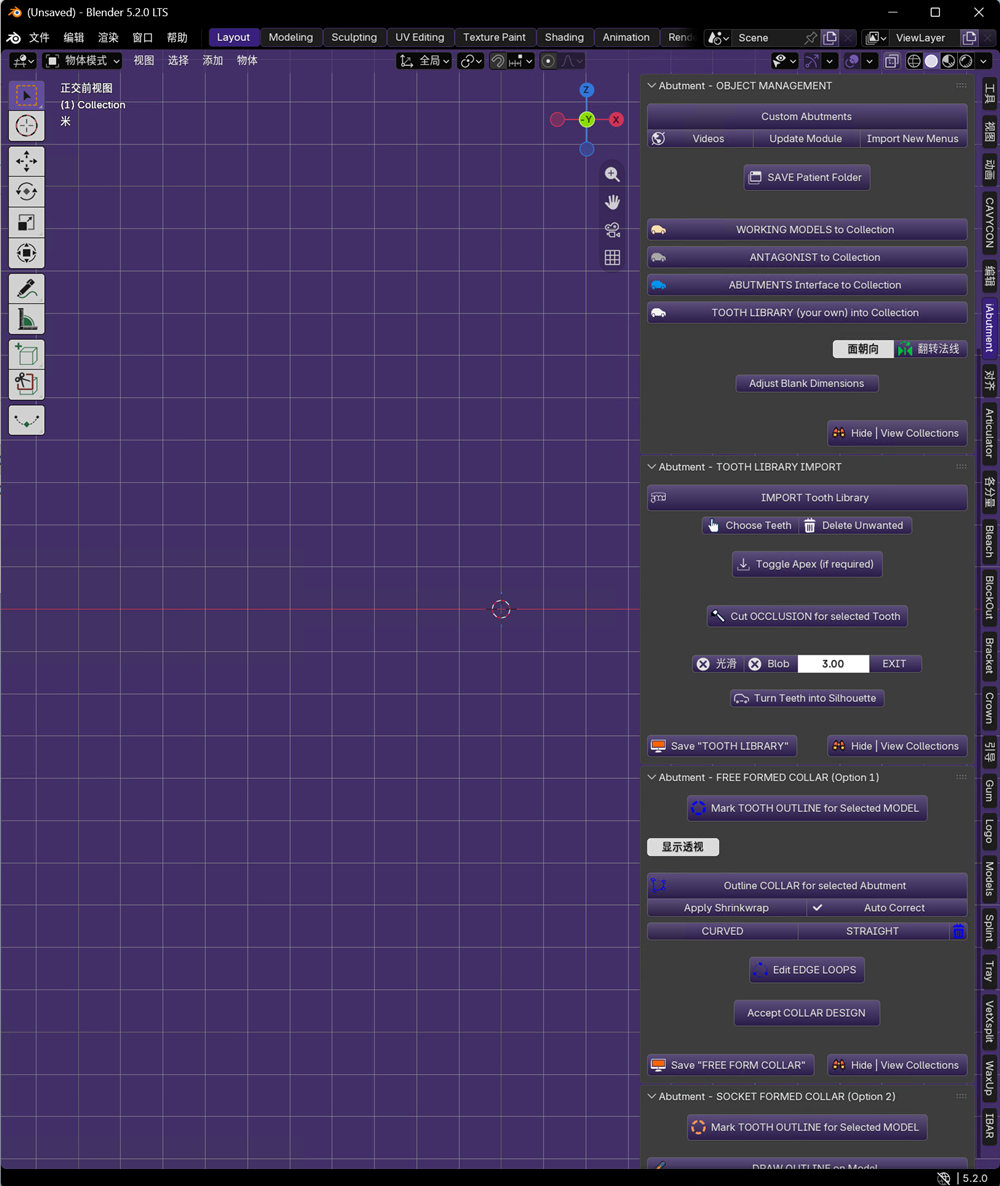Activate the Move tool
Screen dimensions: 1000x1186
26,161
